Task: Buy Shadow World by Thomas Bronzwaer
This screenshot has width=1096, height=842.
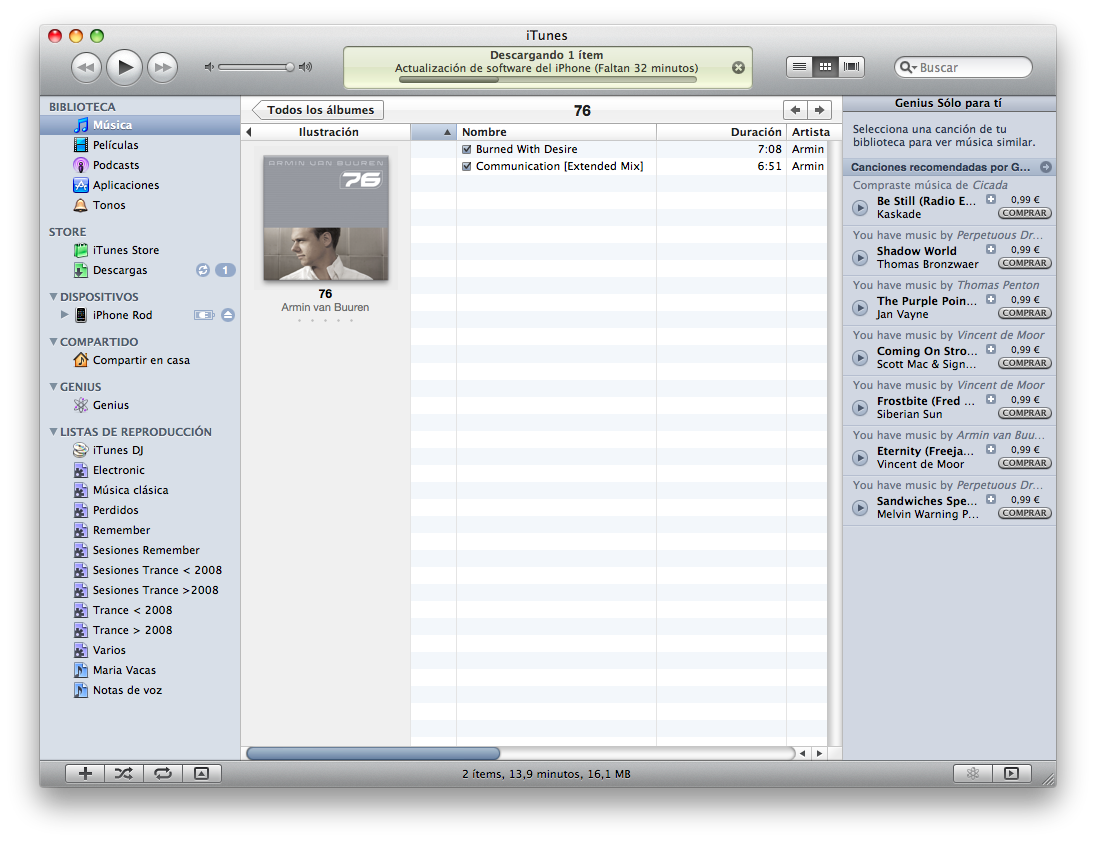Action: (1025, 263)
